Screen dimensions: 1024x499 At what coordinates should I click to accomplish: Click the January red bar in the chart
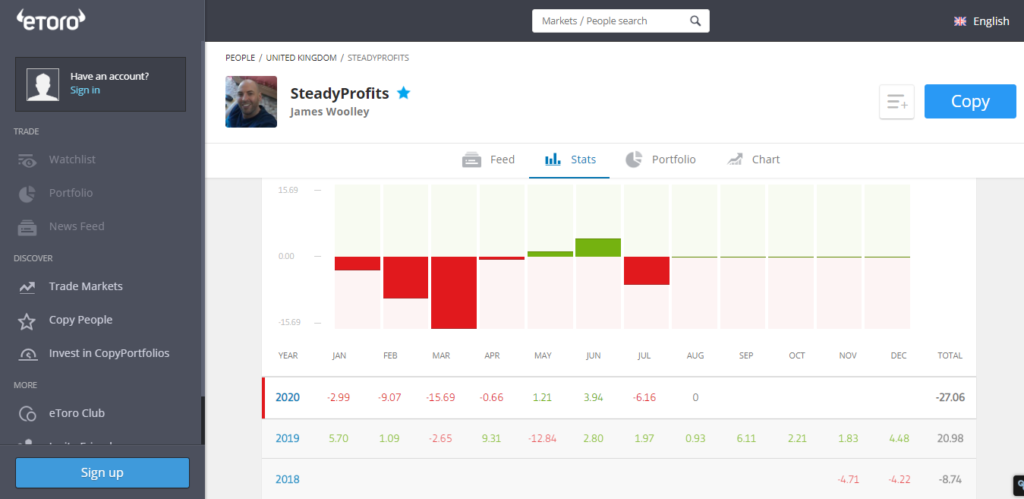pos(357,263)
